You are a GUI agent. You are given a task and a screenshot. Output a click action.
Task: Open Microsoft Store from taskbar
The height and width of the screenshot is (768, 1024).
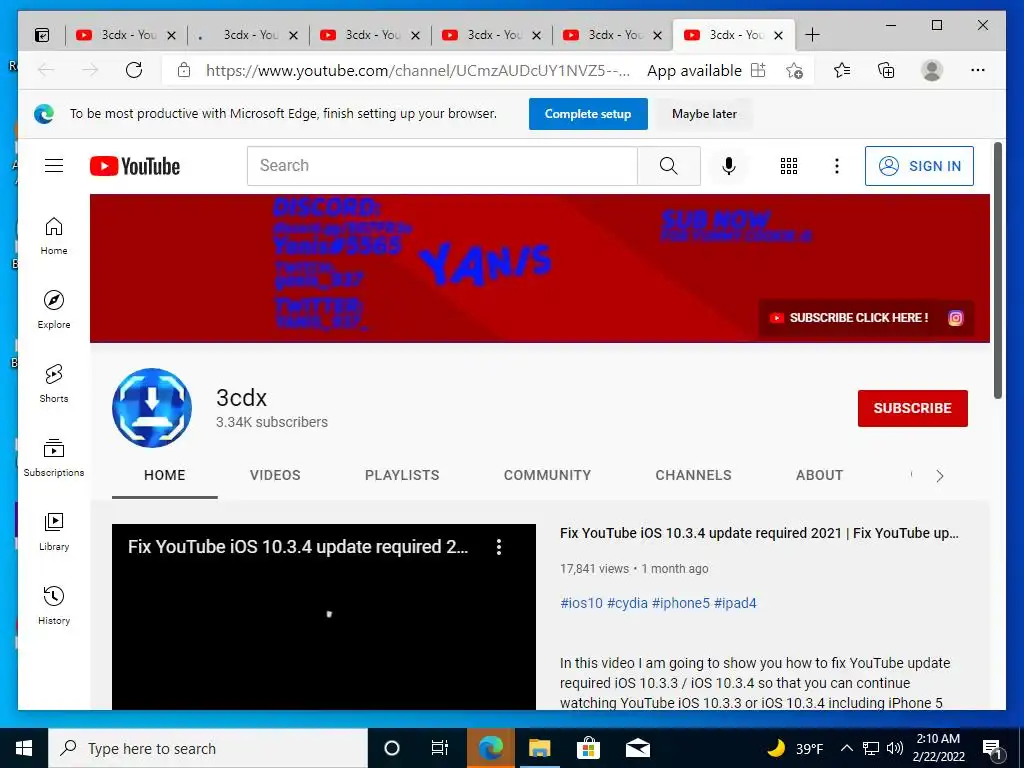[588, 748]
